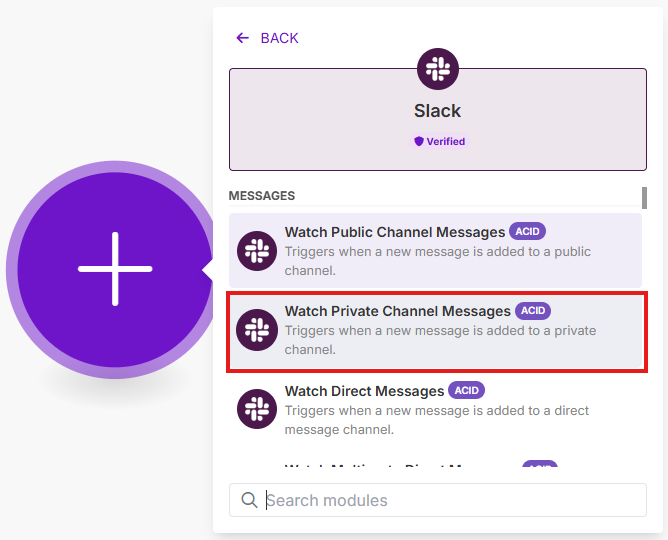Click ACID badge on Watch Public Channel Messages
Viewport: 668px width, 540px height.
(528, 231)
